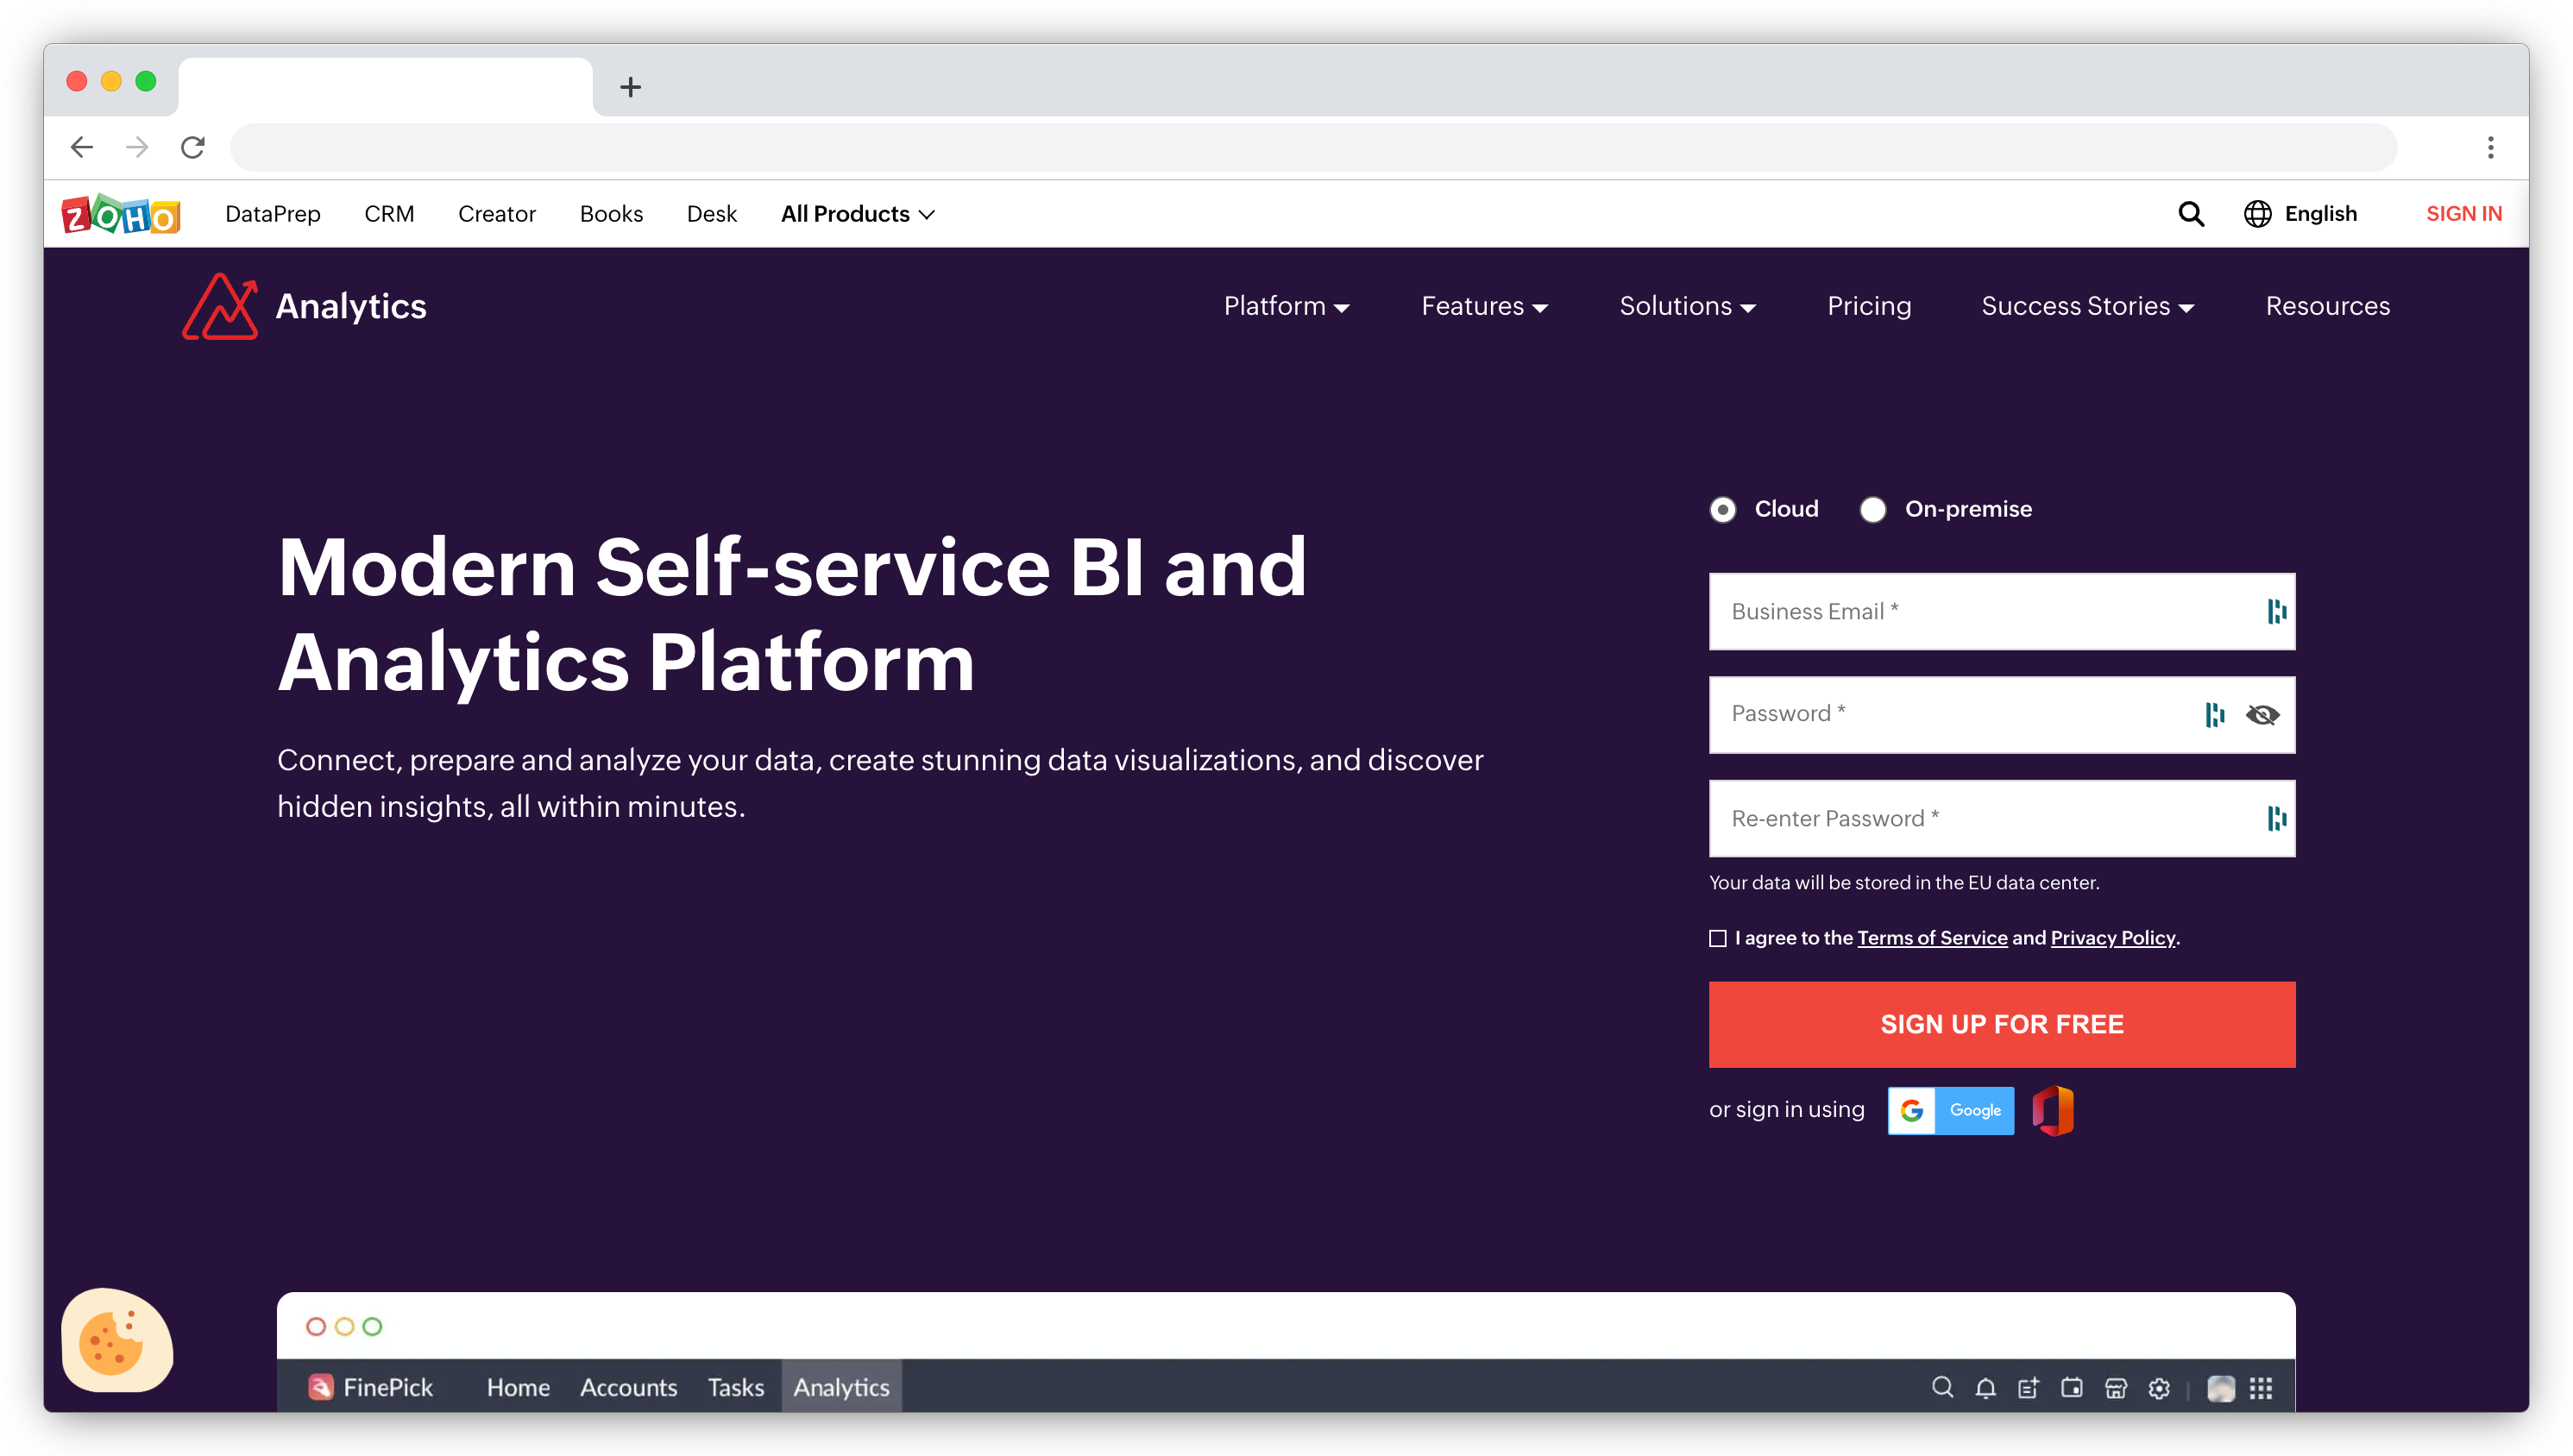Focus the Re-enter Password input field
Screen dimensions: 2573x1456
[x=2001, y=818]
